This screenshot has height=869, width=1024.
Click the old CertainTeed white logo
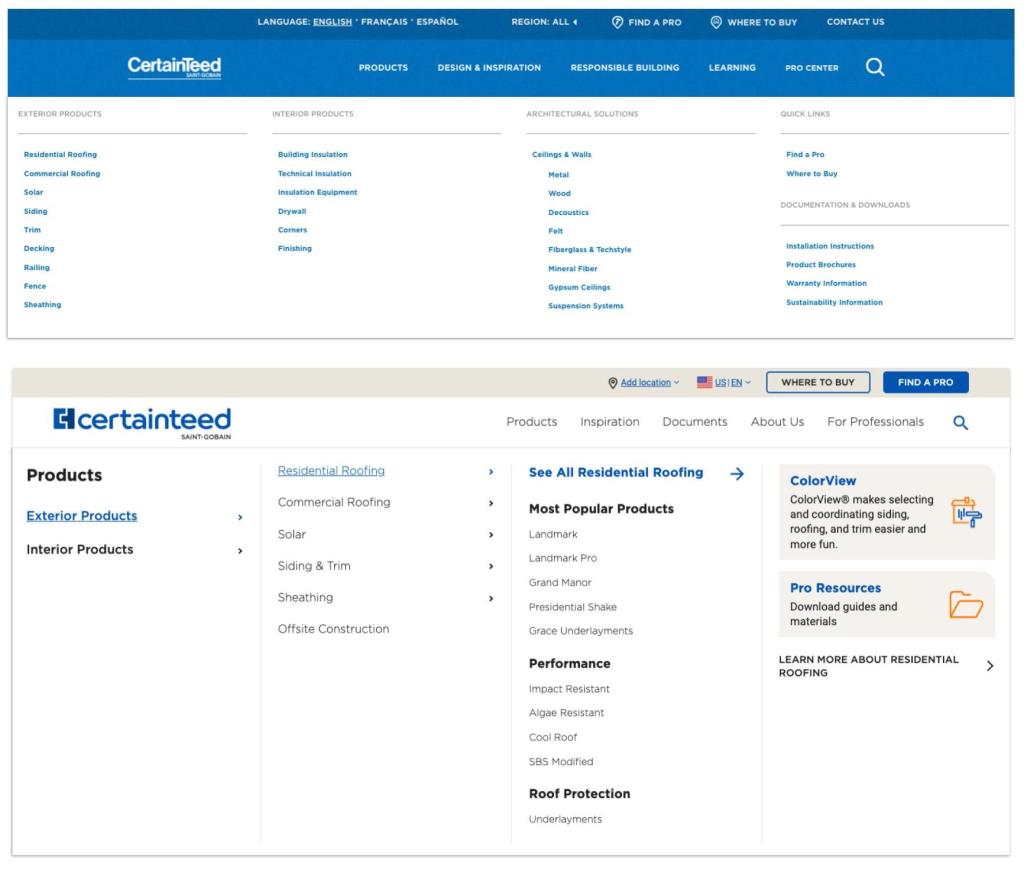[174, 67]
